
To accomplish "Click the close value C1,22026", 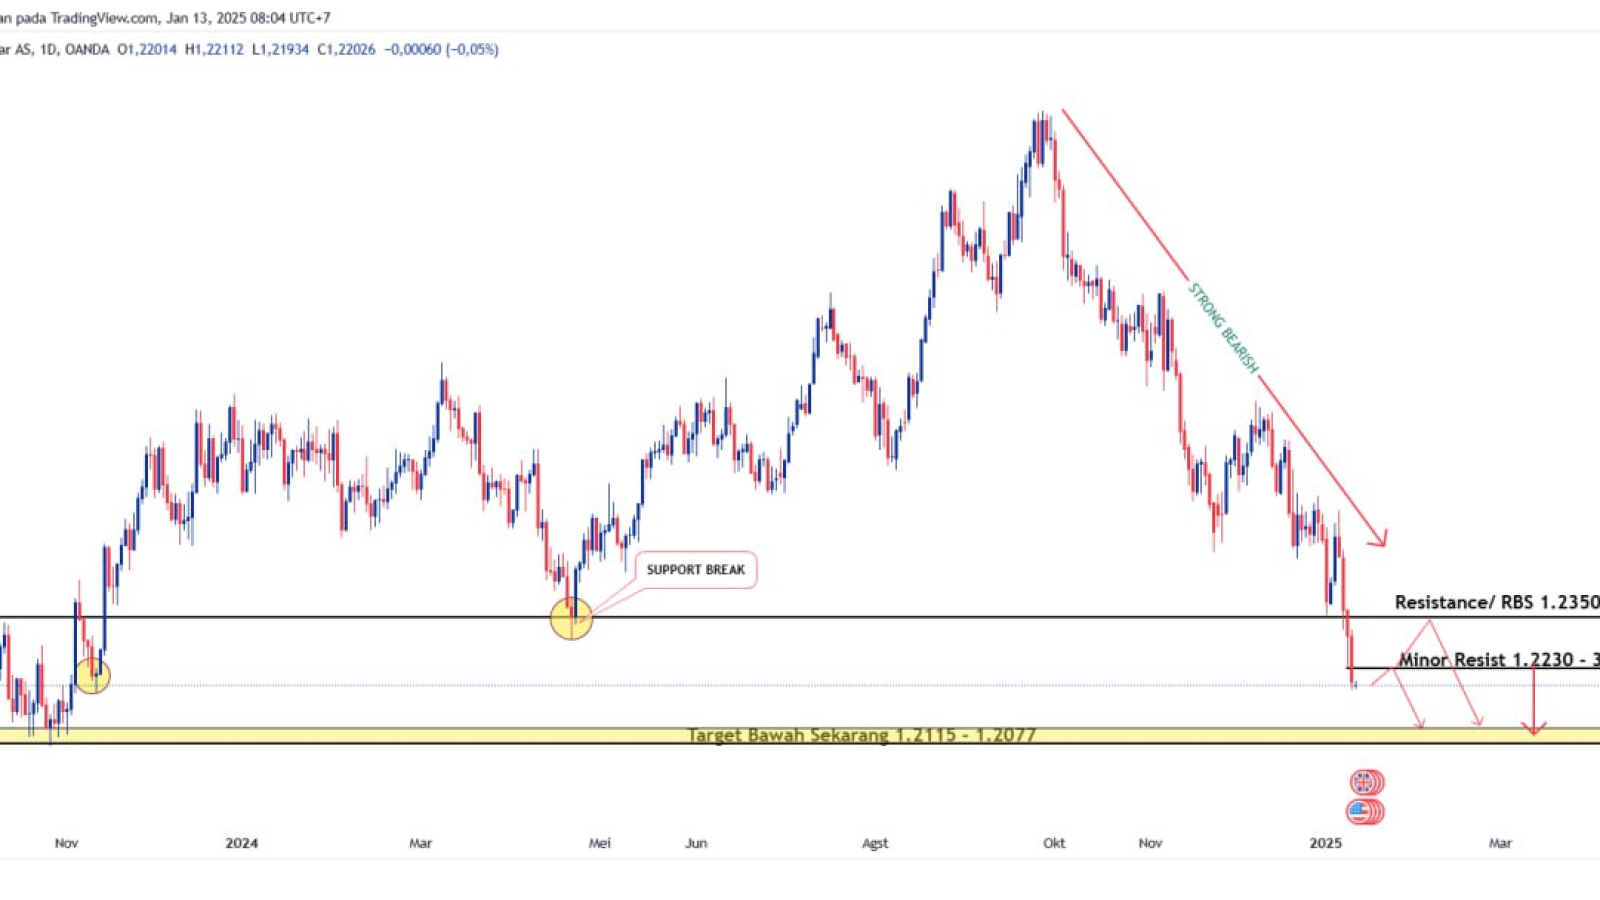I will tap(346, 49).
